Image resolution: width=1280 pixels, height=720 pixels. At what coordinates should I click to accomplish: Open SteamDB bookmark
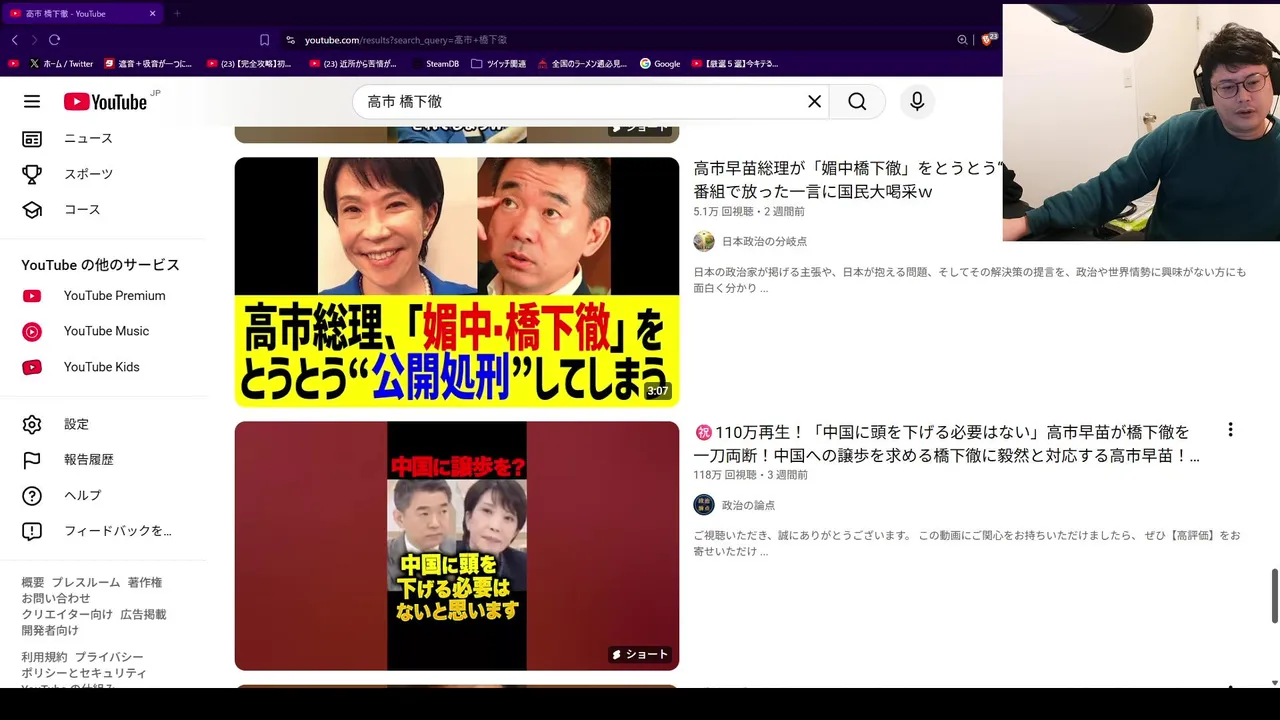tap(435, 64)
